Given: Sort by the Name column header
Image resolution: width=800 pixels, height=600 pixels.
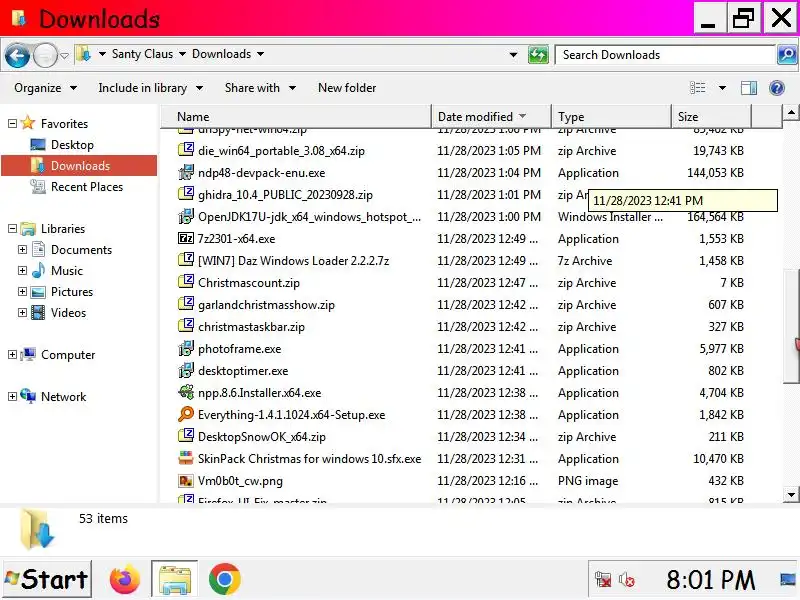Looking at the screenshot, I should tap(296, 117).
